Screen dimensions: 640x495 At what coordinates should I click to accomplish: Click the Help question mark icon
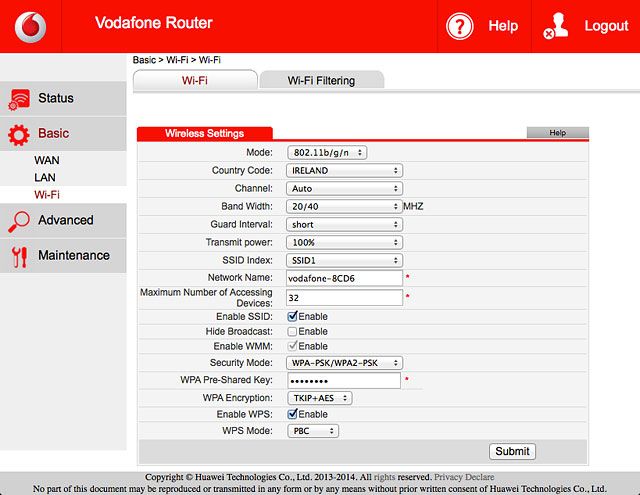[459, 27]
